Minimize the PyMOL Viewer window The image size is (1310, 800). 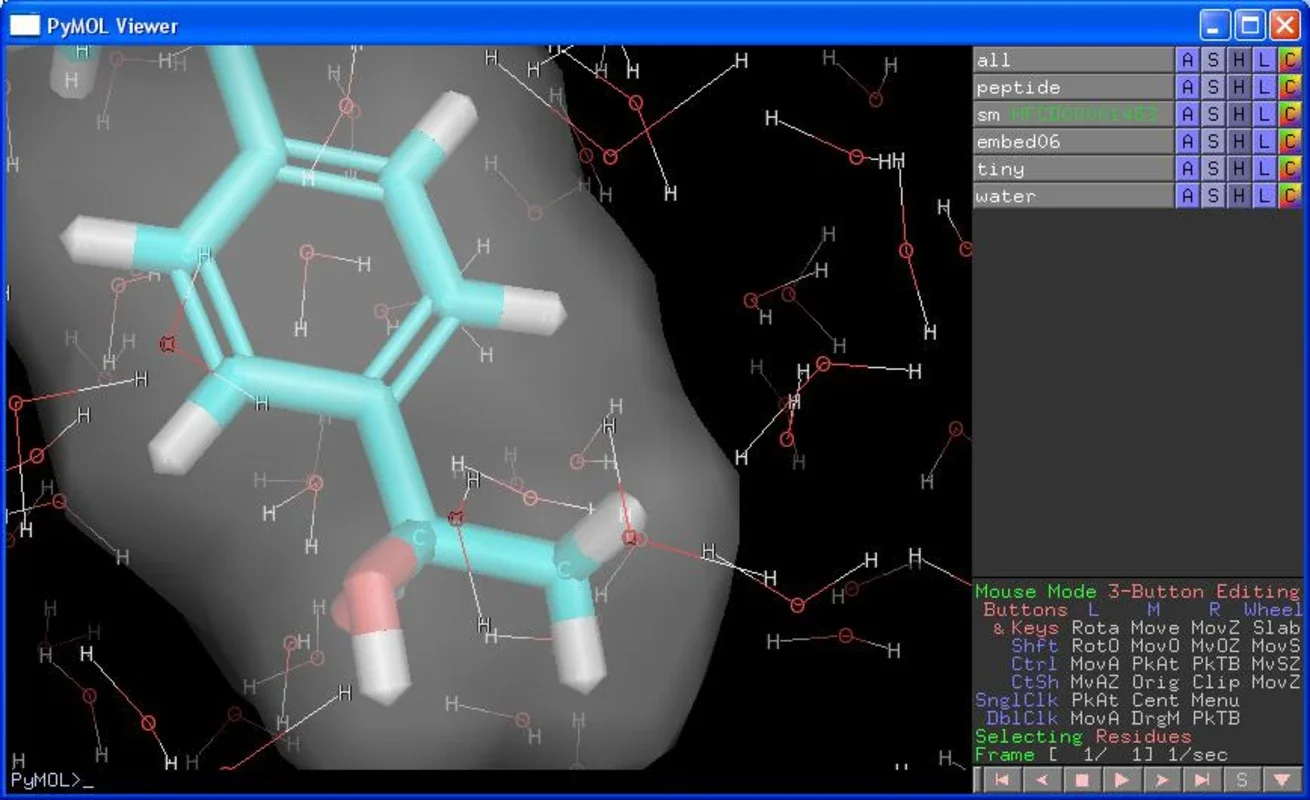1215,24
